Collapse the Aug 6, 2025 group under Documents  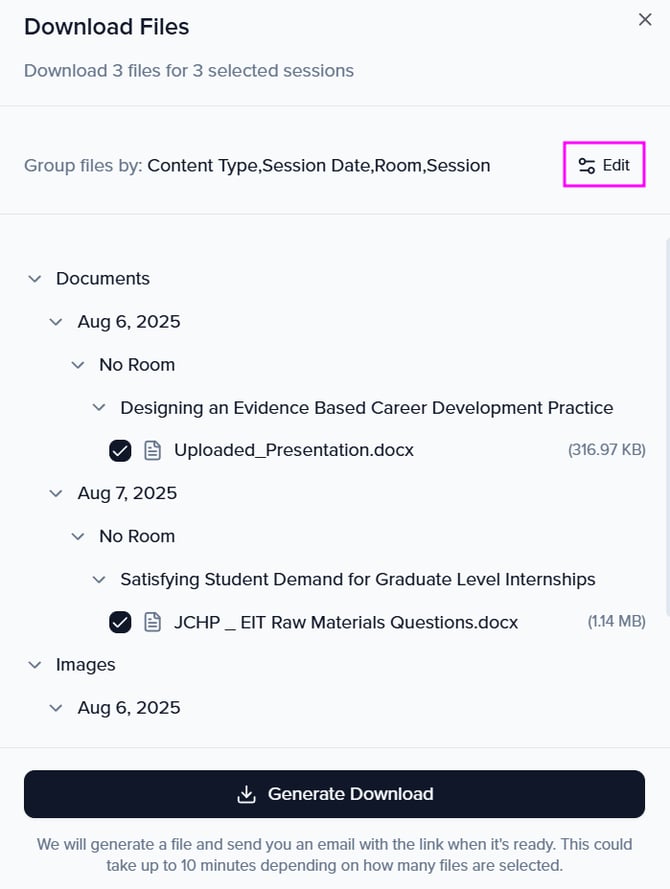pyautogui.click(x=57, y=322)
